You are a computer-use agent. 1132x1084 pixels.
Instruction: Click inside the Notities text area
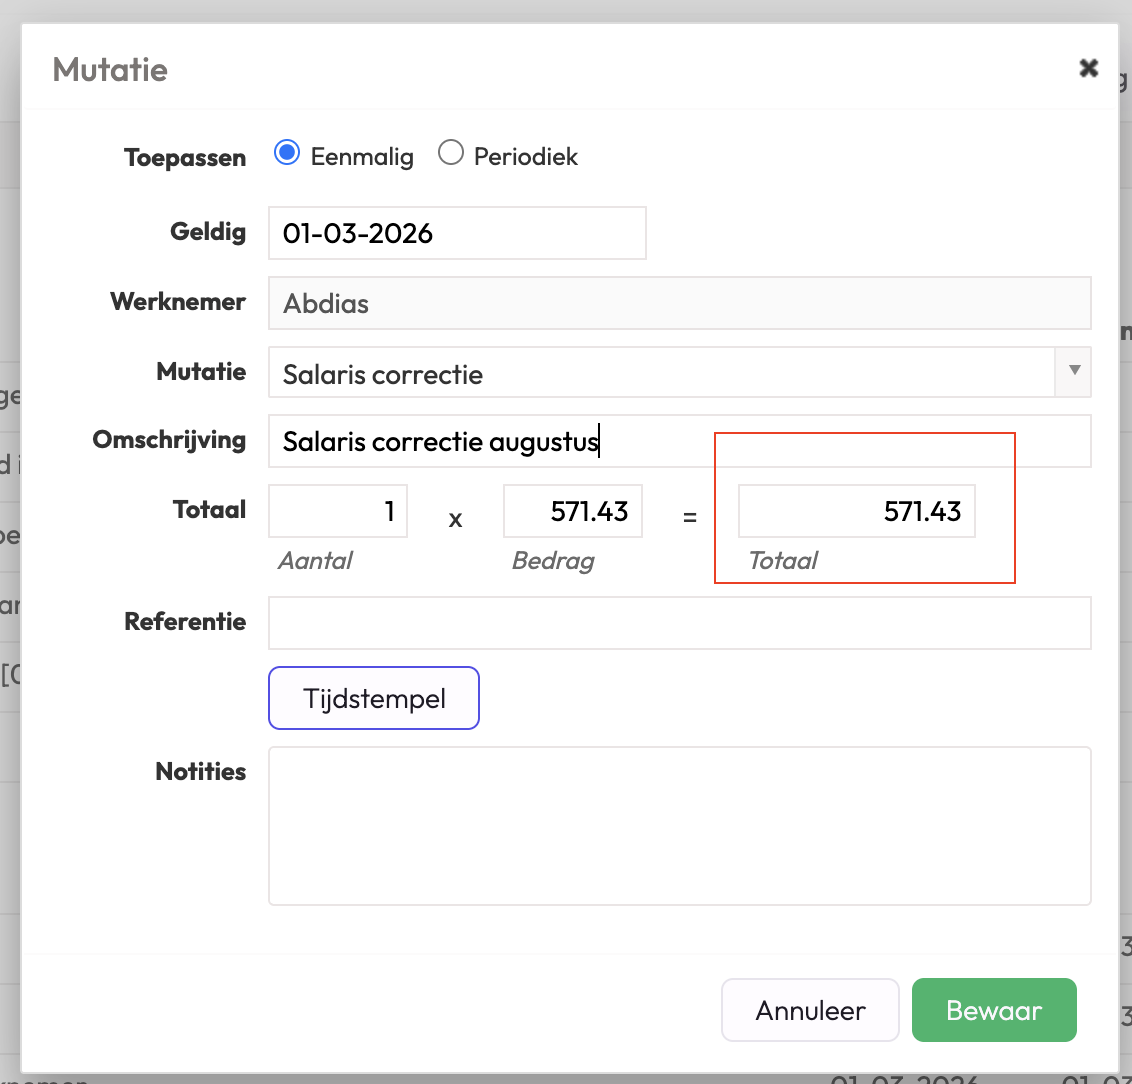click(679, 825)
